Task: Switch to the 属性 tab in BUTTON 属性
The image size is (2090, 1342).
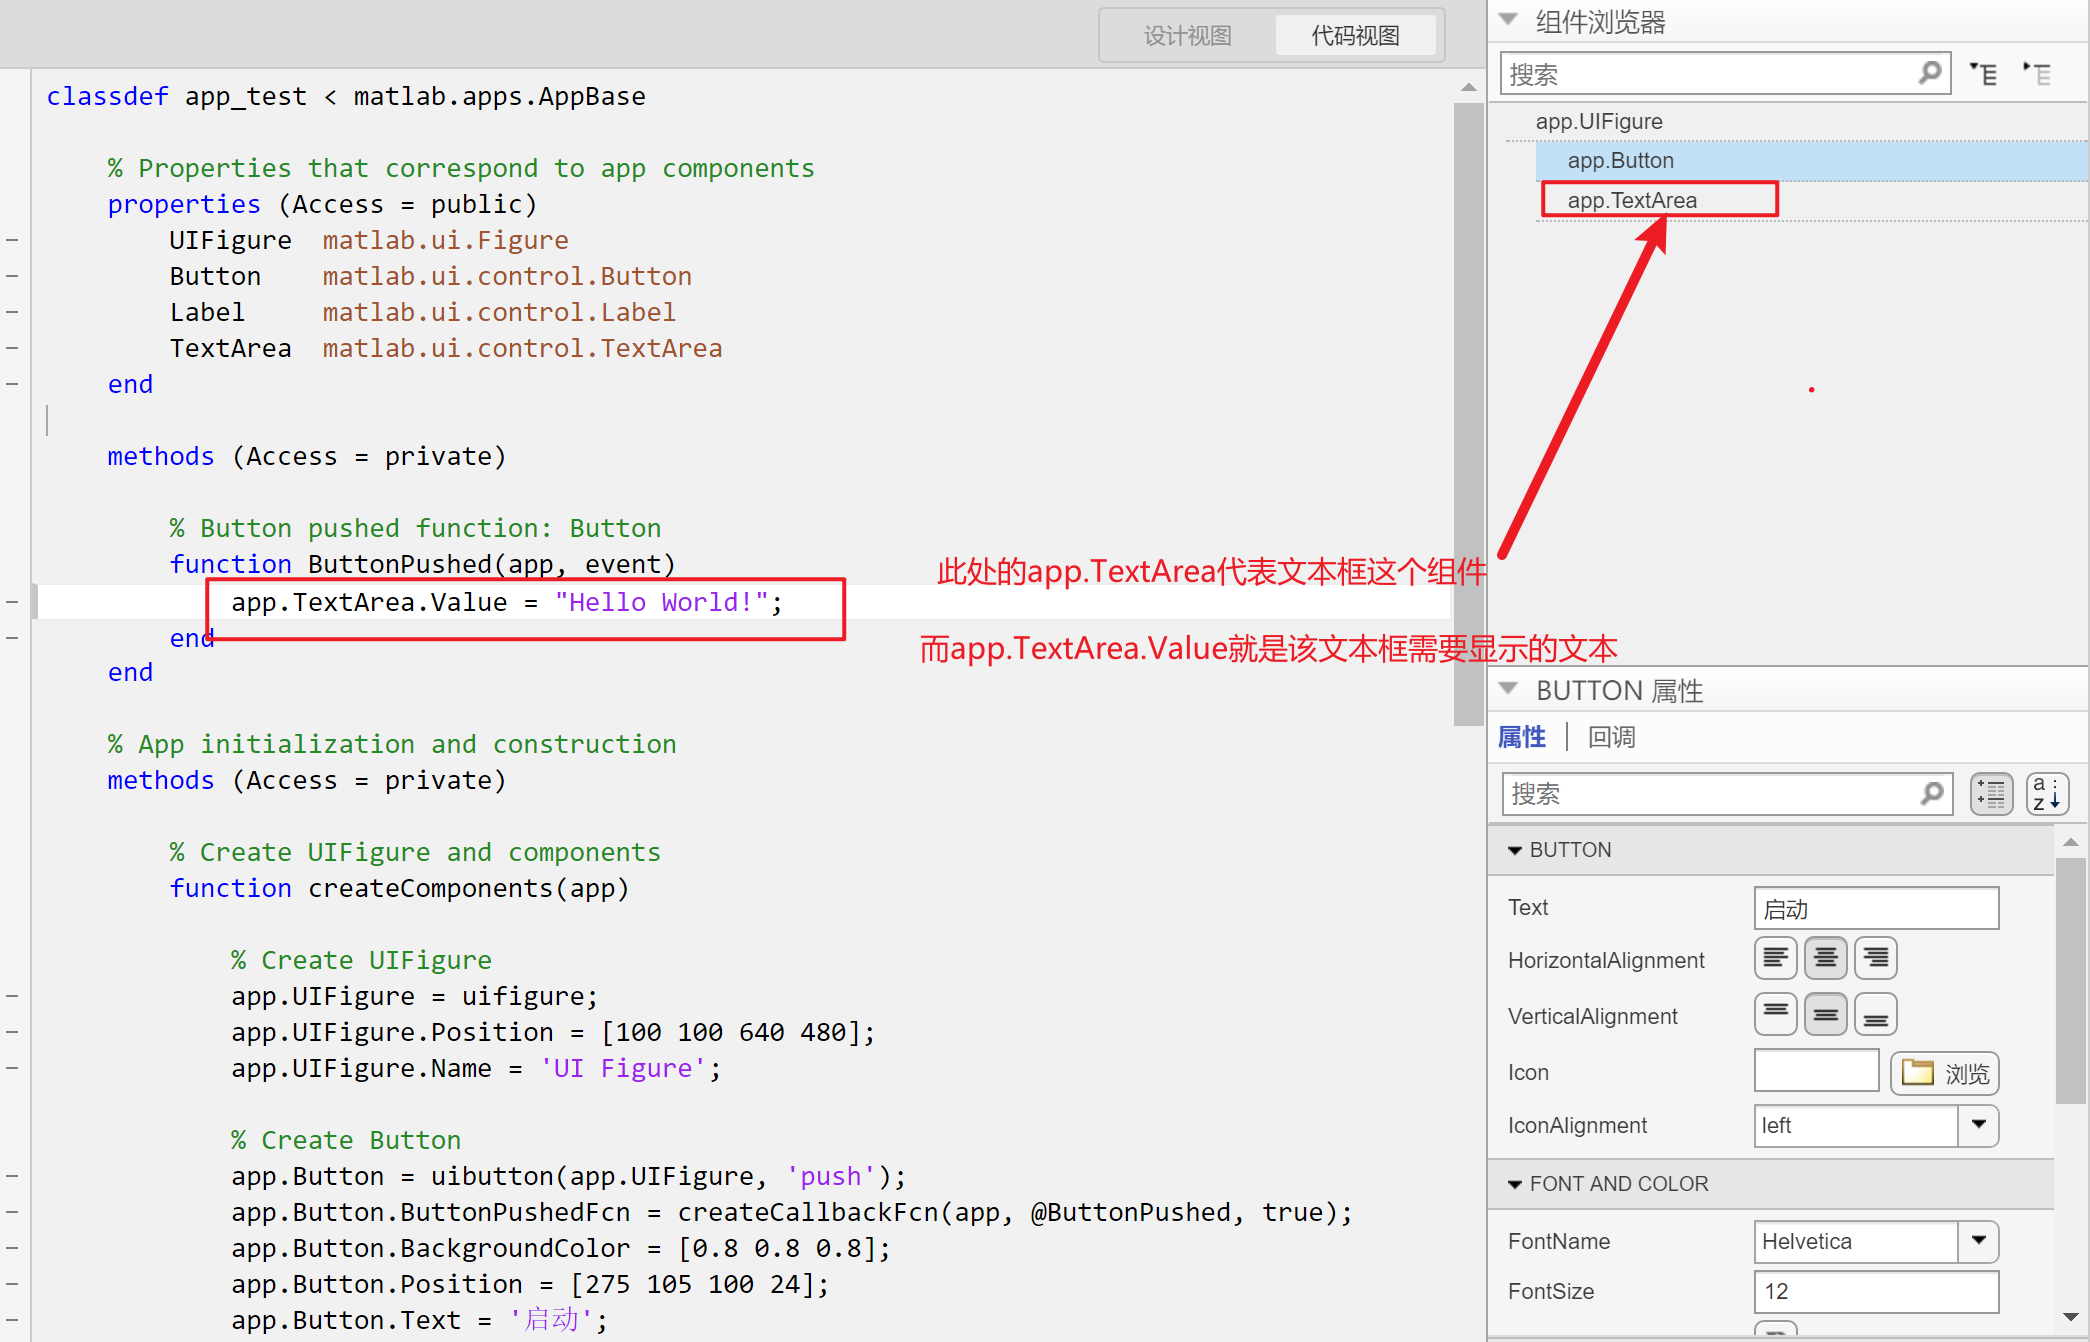Action: pos(1522,737)
